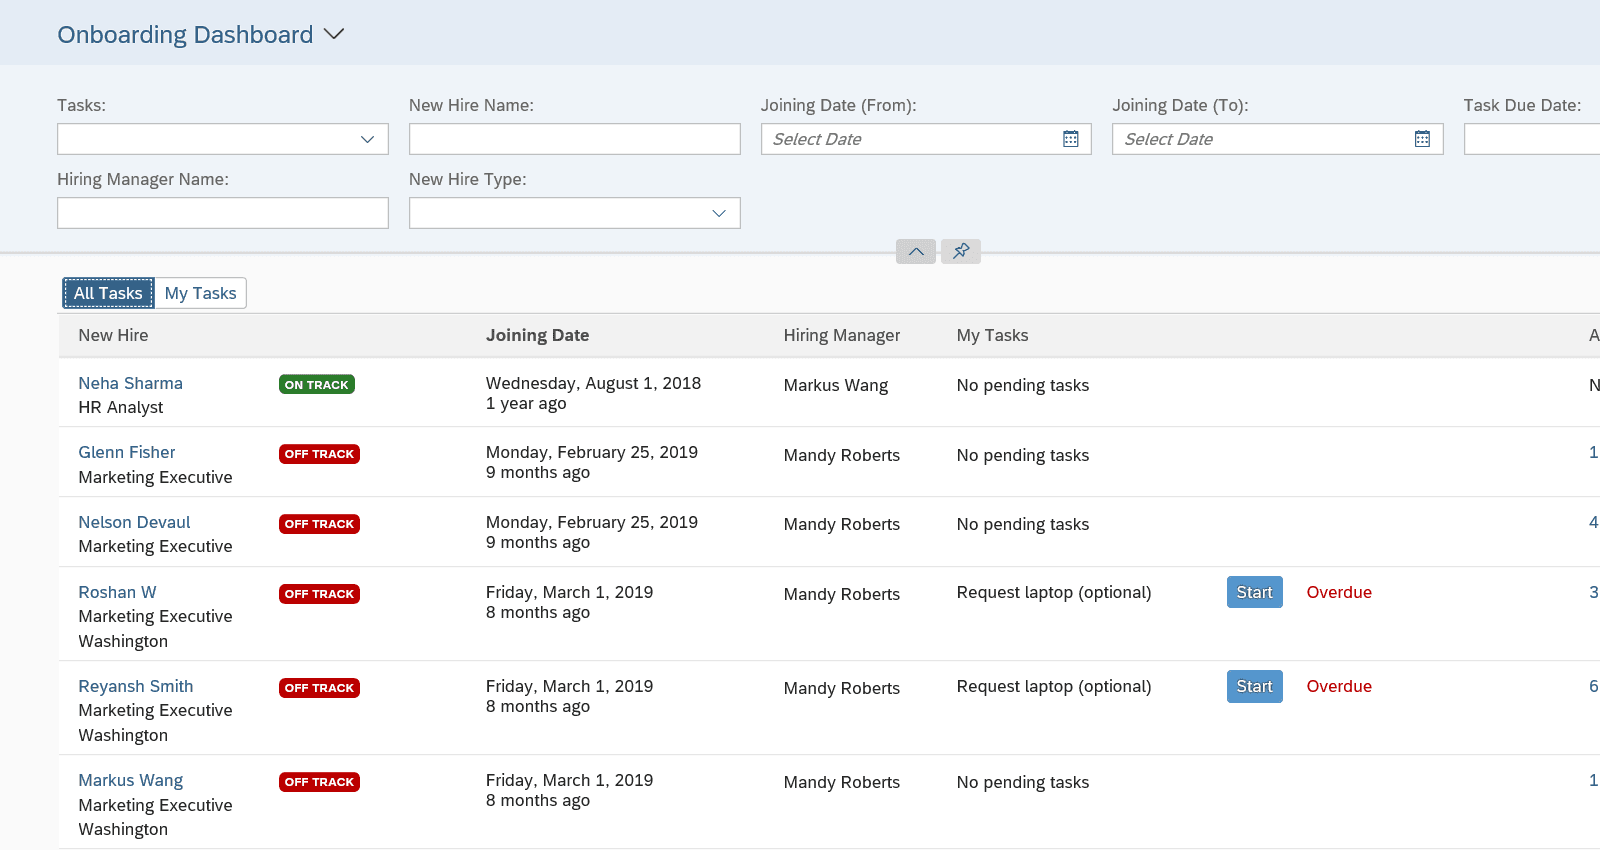Viewport: 1600px width, 850px height.
Task: Click OFF TRACK badge for Reyansh Smith
Action: pos(319,688)
